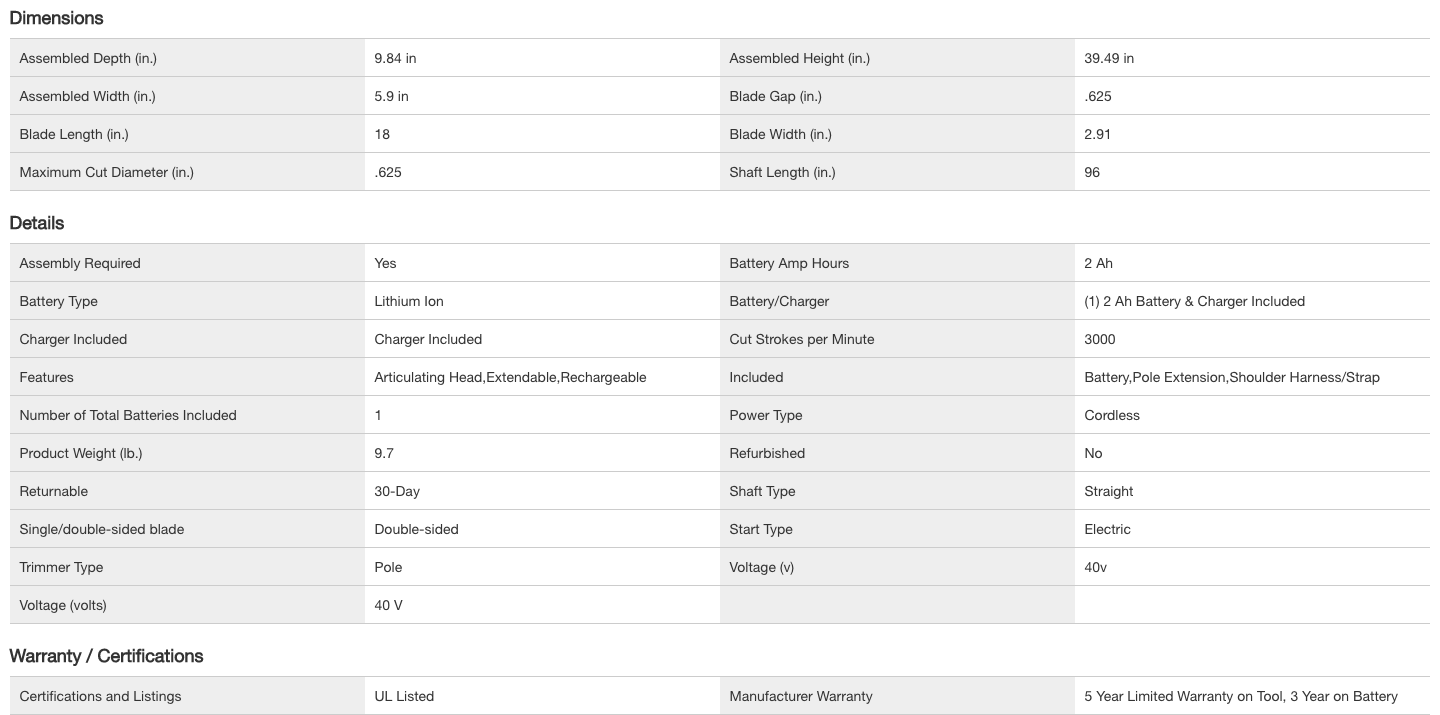Click the Battery,Pole Extension,Shoulder Harness/Strap value
Viewport: 1440px width, 715px height.
[x=1232, y=378]
